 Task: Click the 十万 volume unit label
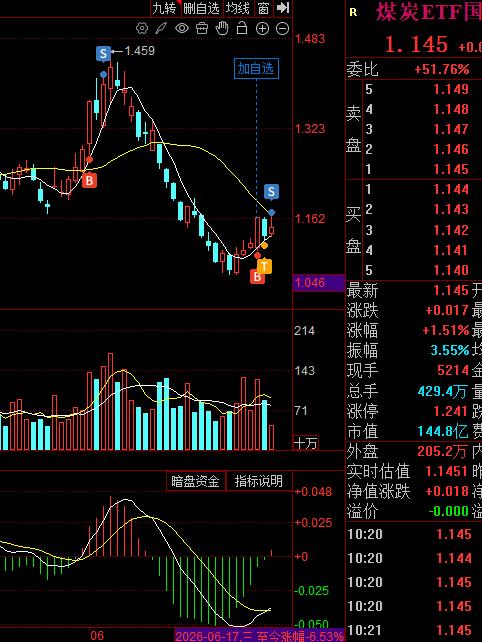click(x=305, y=443)
